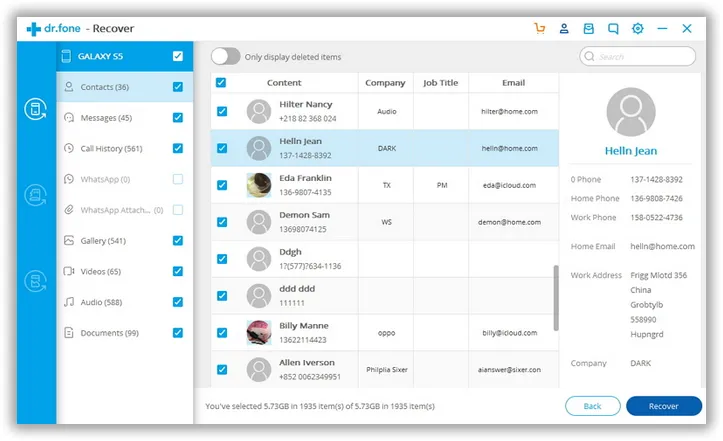
Task: Uncheck the Messages (45) checkbox
Action: coord(178,118)
